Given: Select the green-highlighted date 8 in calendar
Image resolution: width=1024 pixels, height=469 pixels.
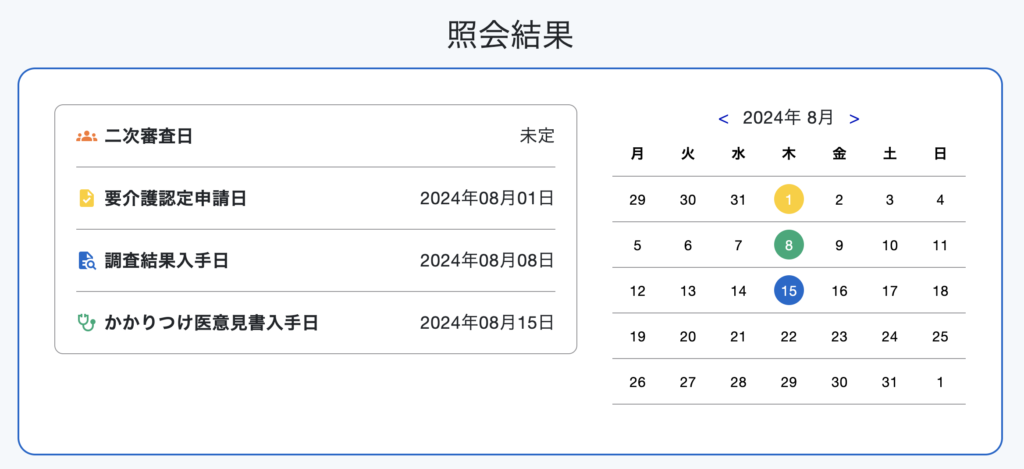Looking at the screenshot, I should [x=789, y=246].
